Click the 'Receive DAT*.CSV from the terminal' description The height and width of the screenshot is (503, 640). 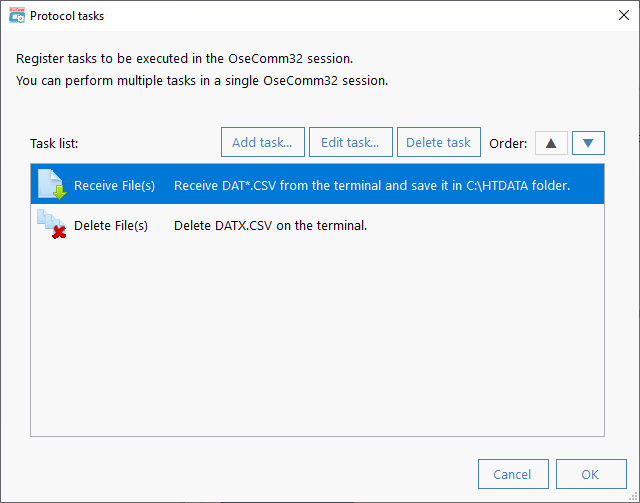coord(372,185)
